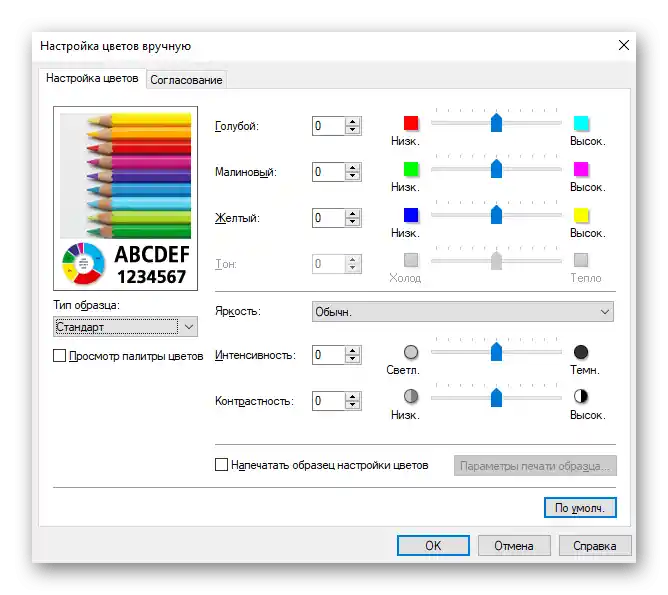Click the По умолч. button
The height and width of the screenshot is (595, 668).
[580, 508]
